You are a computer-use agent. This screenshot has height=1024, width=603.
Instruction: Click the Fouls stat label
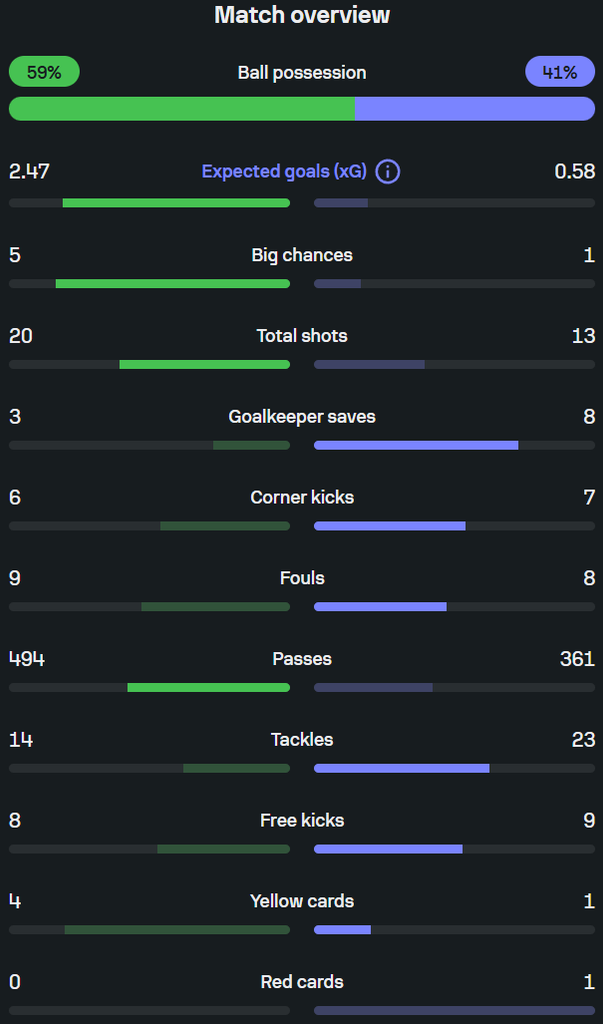point(302,578)
